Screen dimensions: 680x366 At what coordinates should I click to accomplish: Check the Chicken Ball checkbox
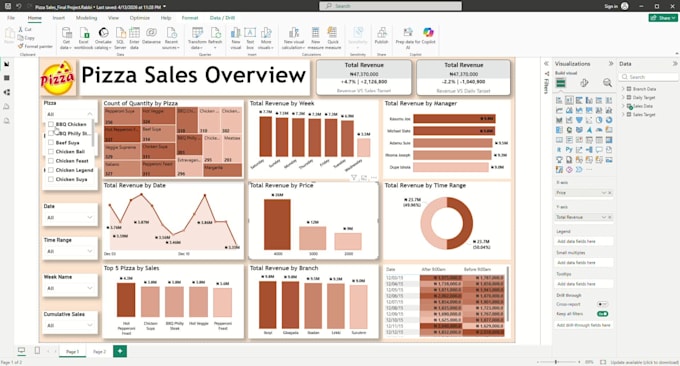pyautogui.click(x=51, y=151)
